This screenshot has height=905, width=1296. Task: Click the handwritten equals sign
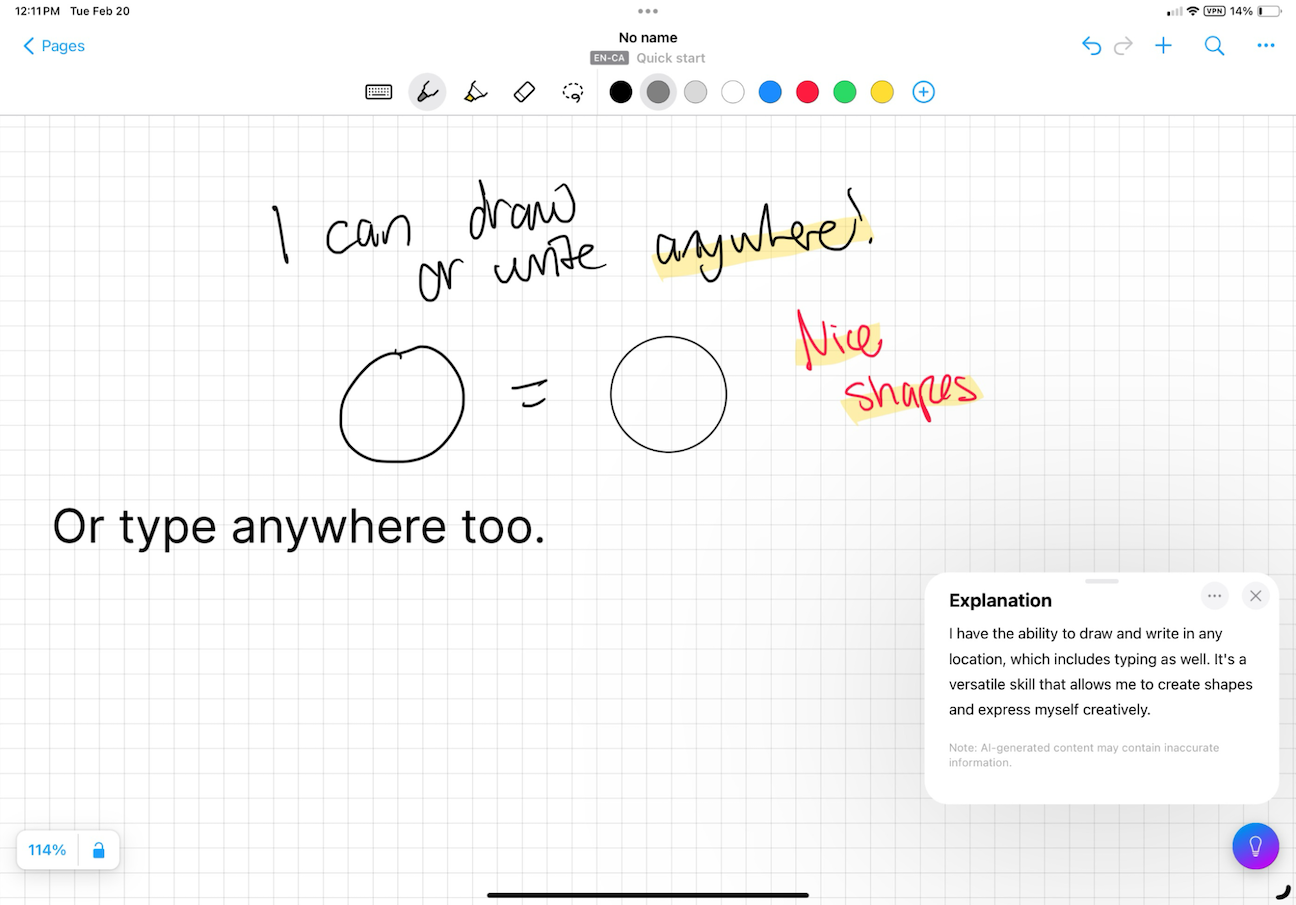pyautogui.click(x=530, y=395)
